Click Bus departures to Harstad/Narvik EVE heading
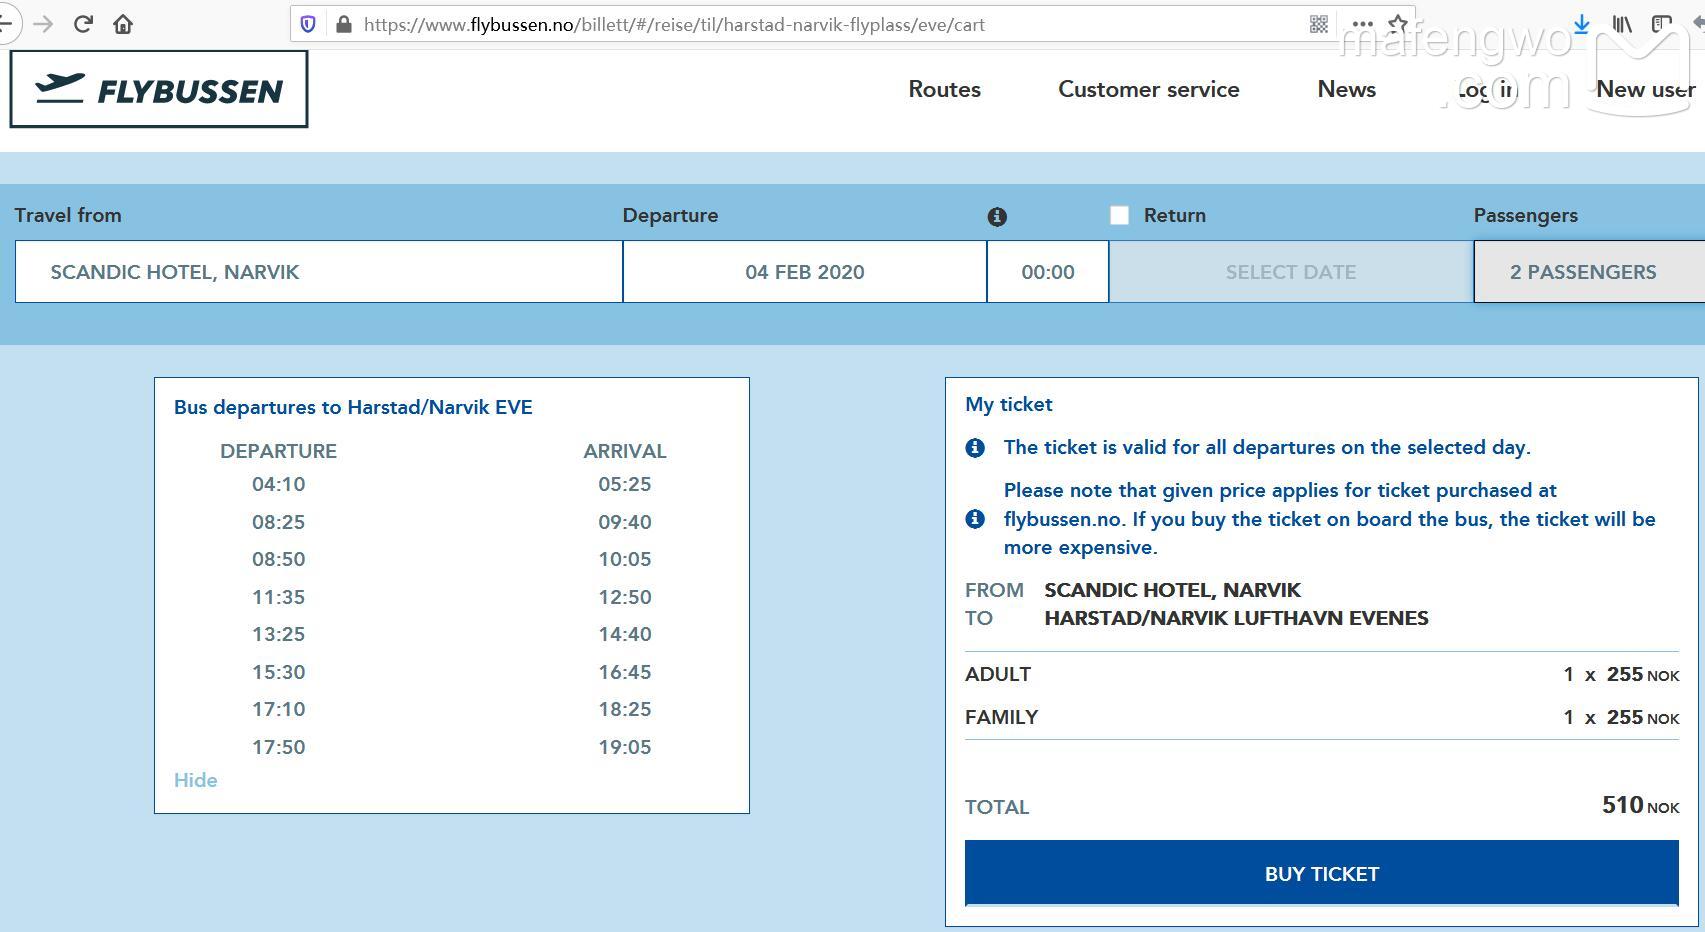Image resolution: width=1705 pixels, height=932 pixels. [353, 407]
